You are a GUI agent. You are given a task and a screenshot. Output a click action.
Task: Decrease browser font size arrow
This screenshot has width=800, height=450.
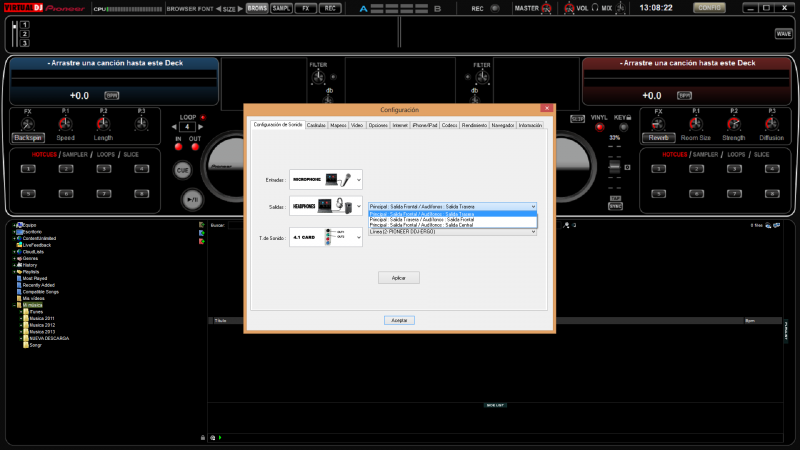click(x=218, y=9)
